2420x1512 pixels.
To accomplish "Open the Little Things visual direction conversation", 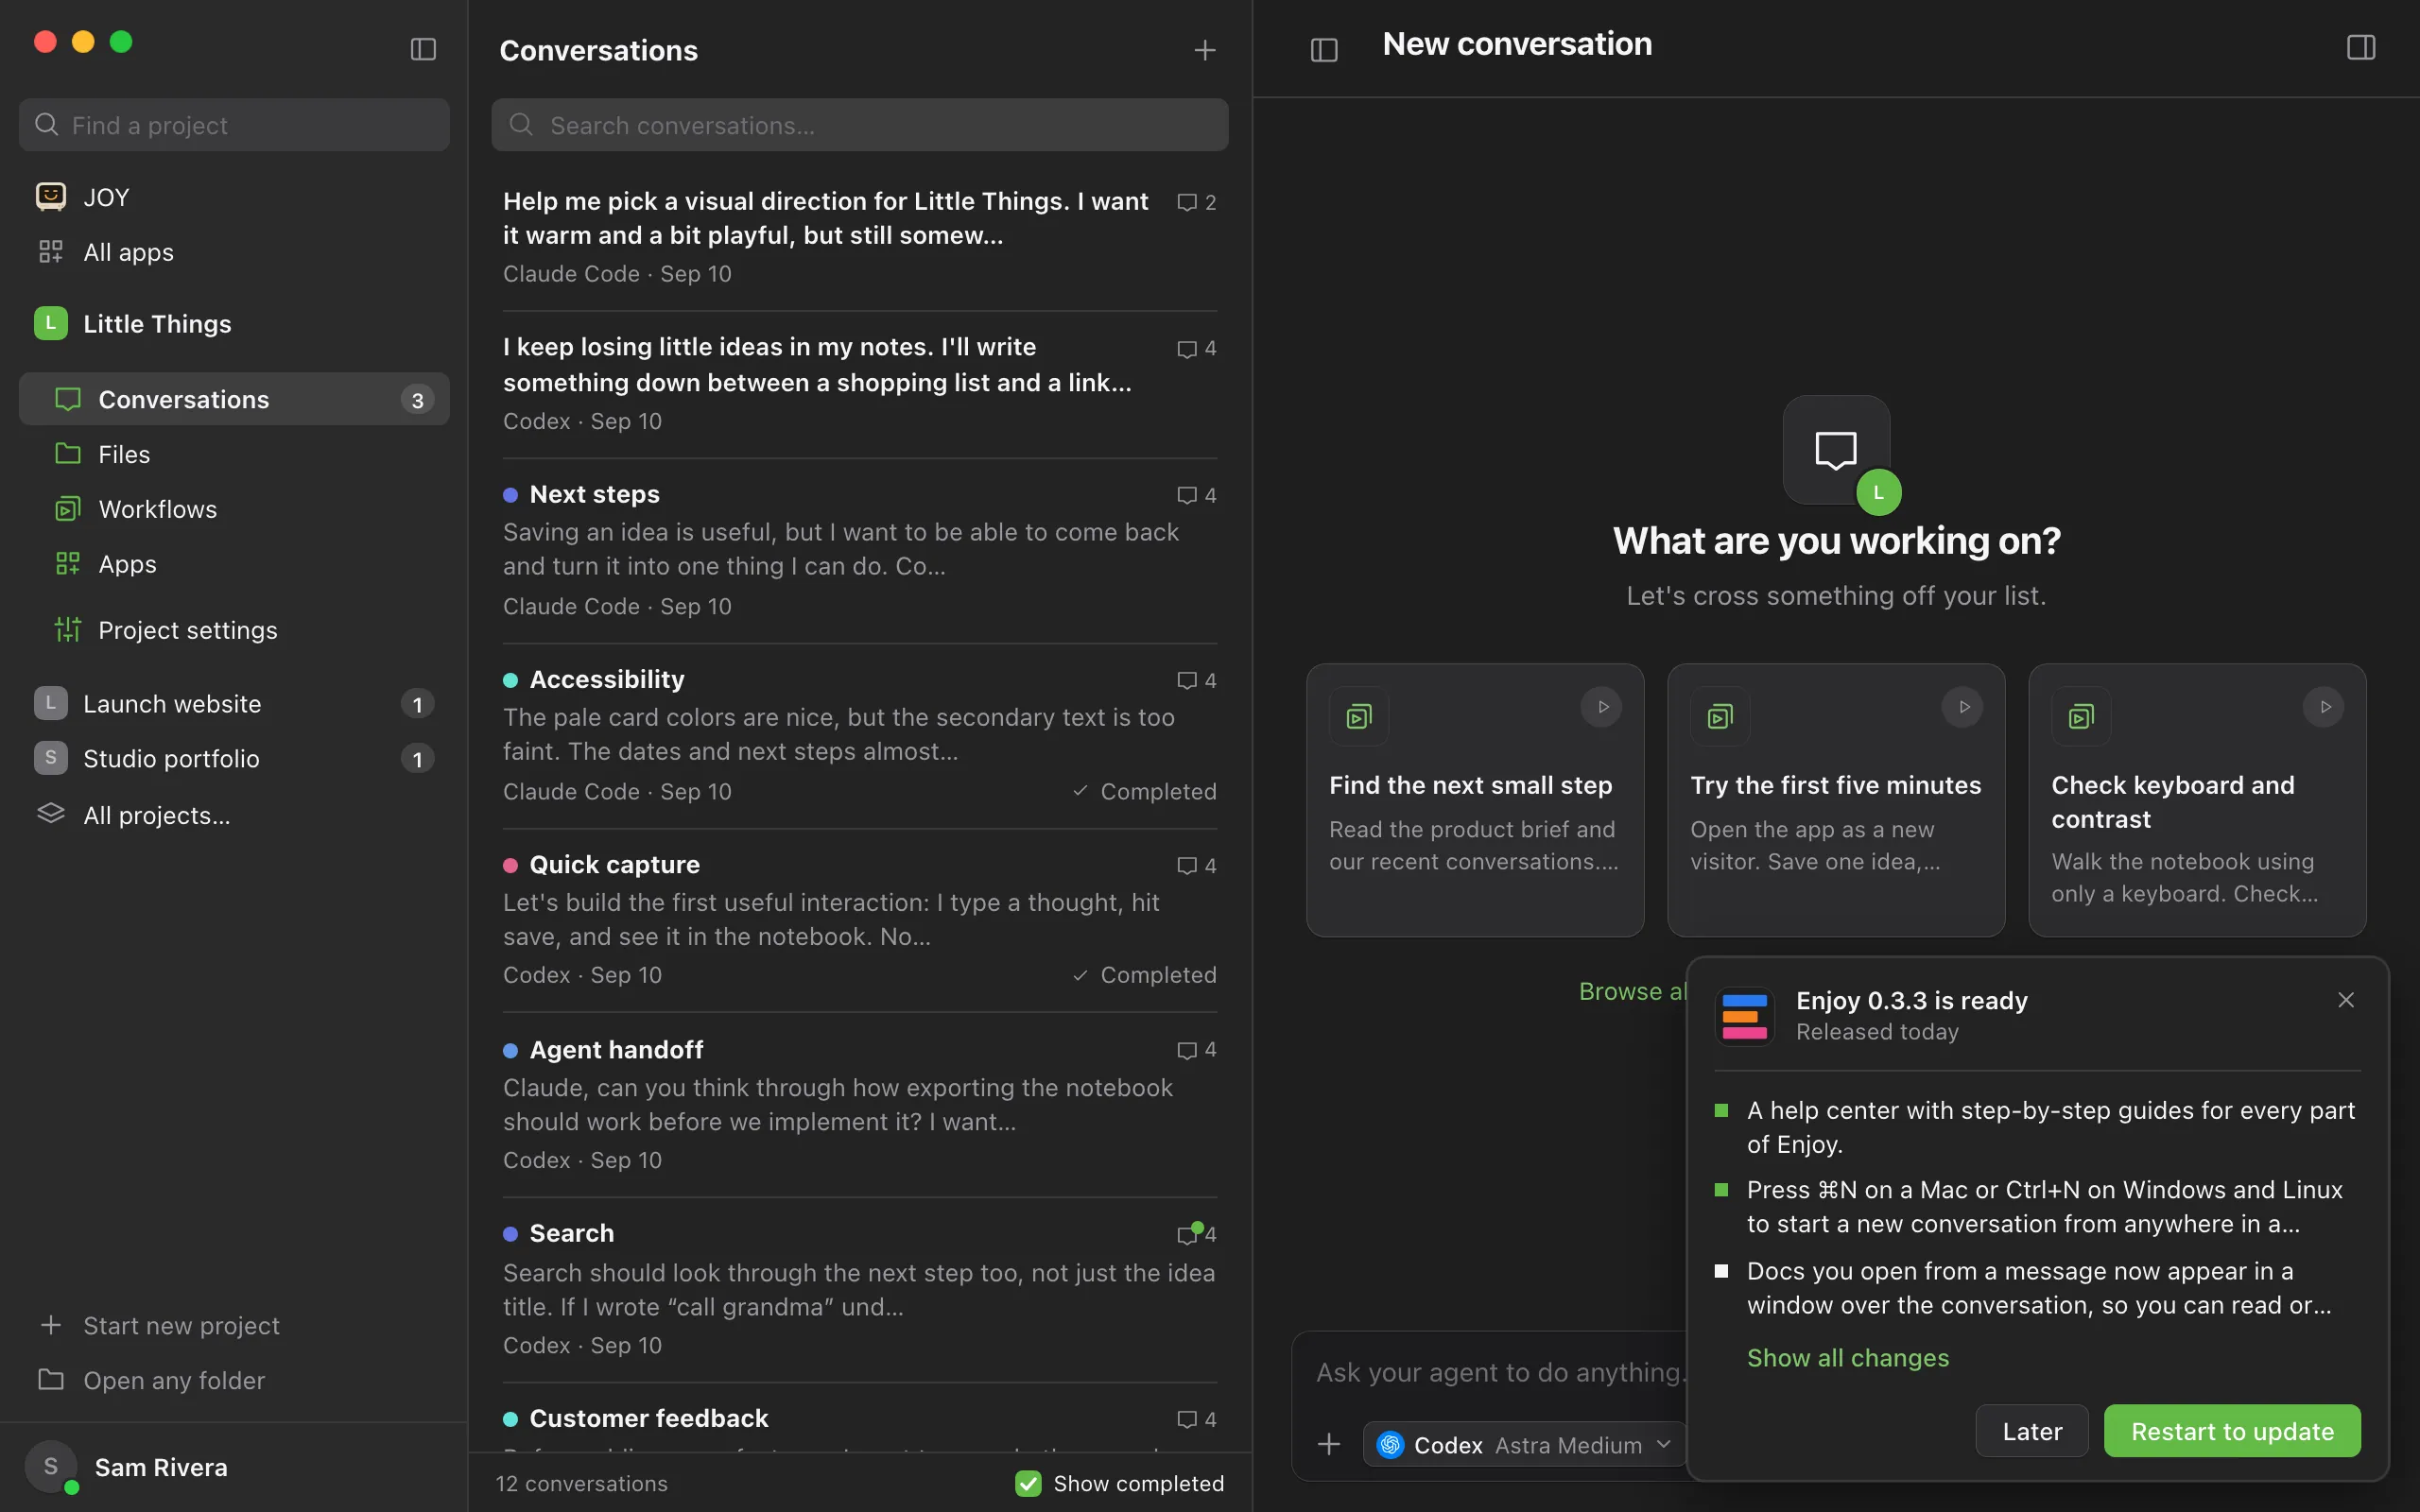I will [860, 237].
